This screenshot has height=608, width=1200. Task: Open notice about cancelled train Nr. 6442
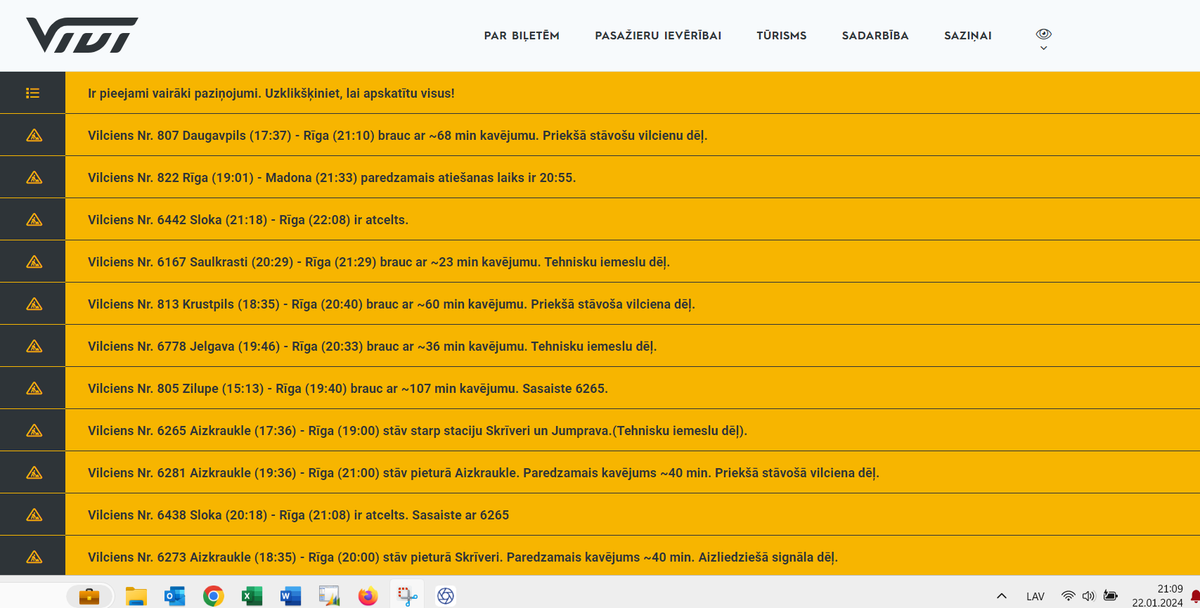(632, 219)
